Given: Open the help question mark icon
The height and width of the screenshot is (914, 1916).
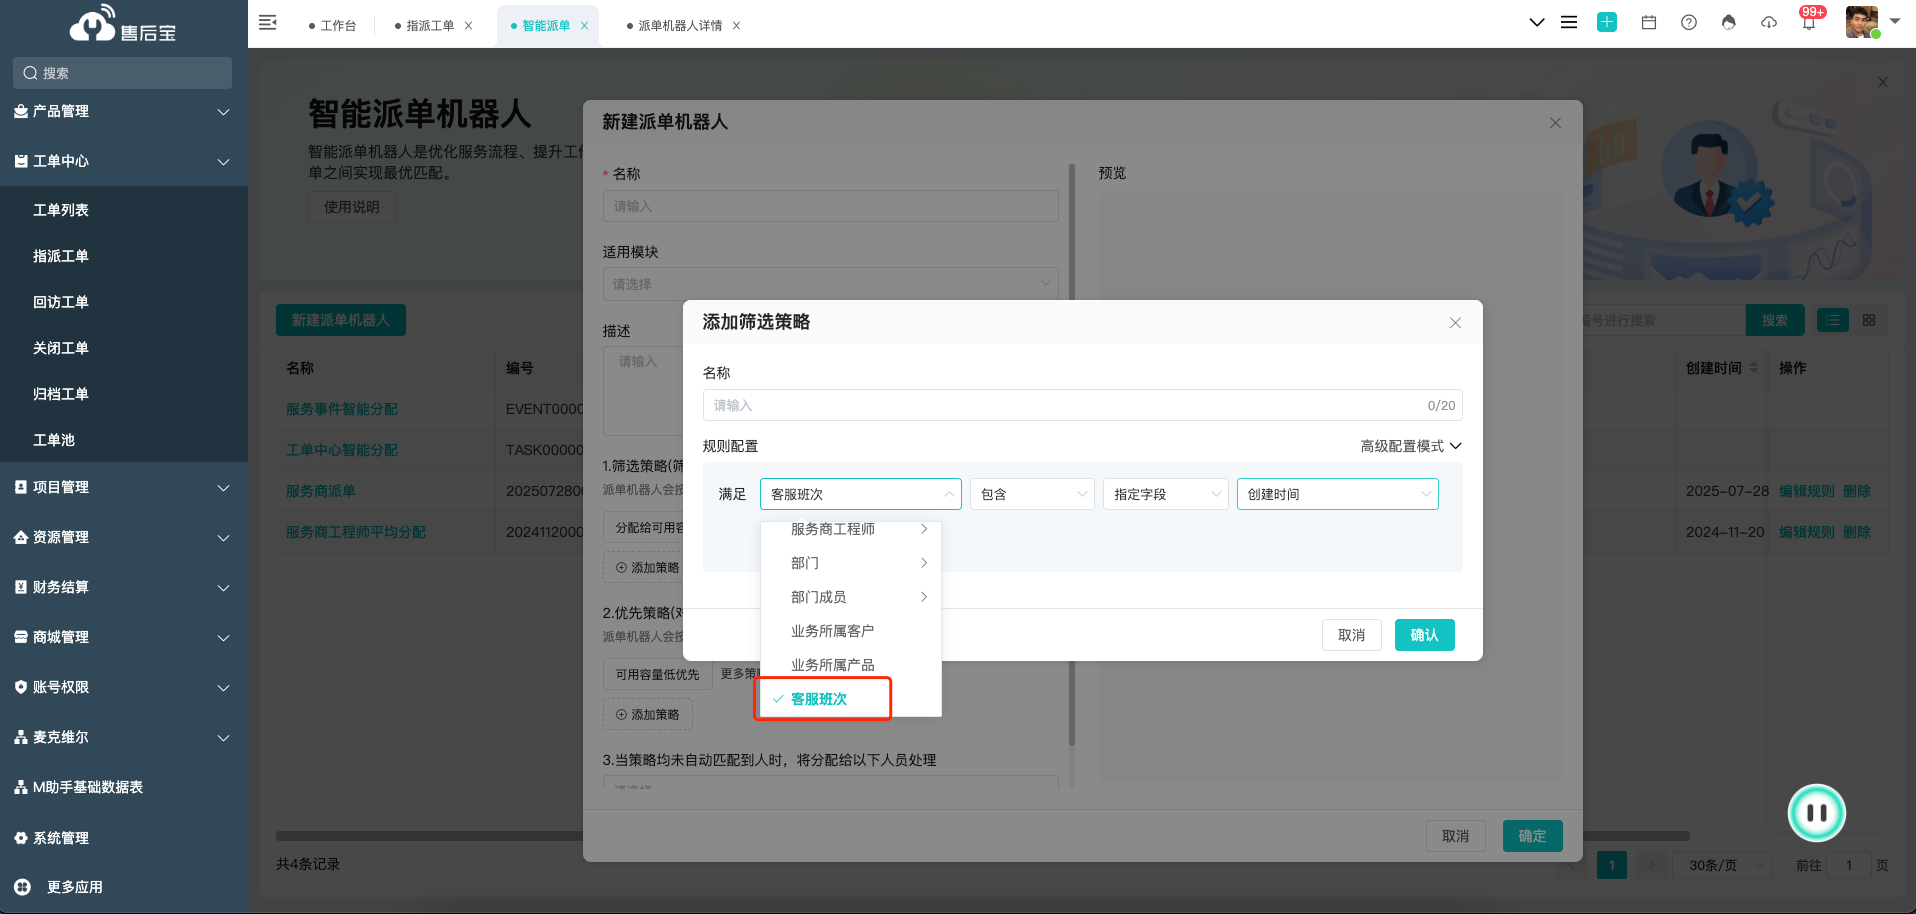Looking at the screenshot, I should [1689, 22].
